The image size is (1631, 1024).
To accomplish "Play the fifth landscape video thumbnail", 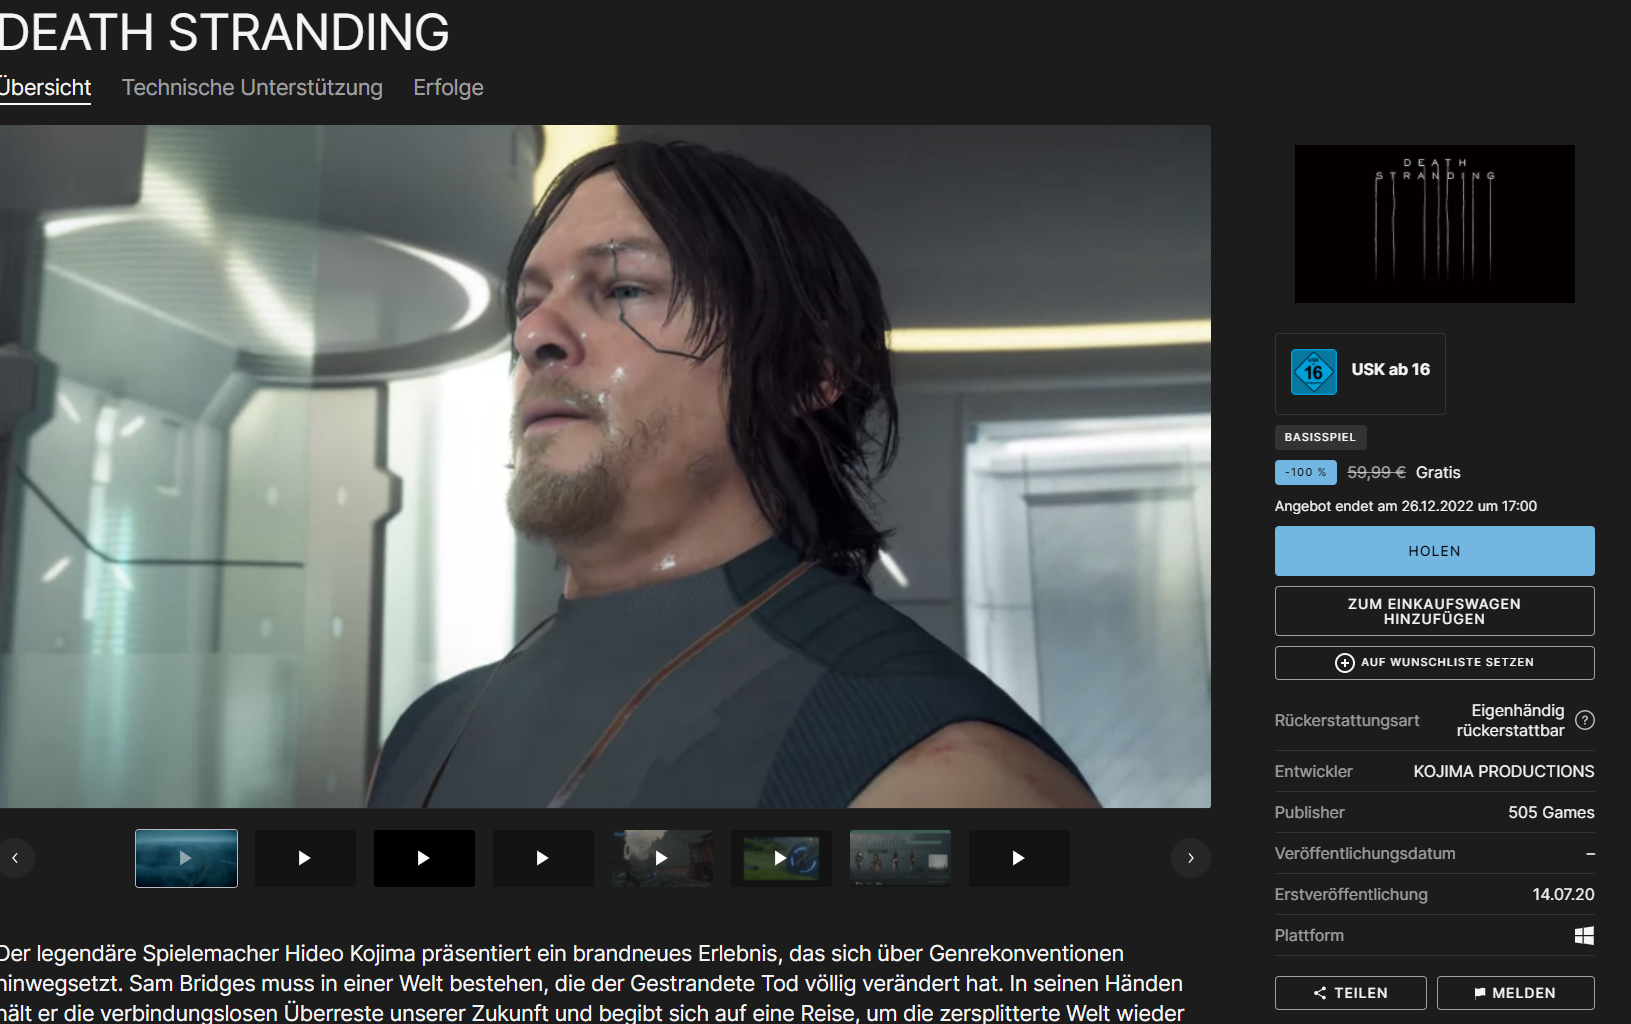I will 662,858.
